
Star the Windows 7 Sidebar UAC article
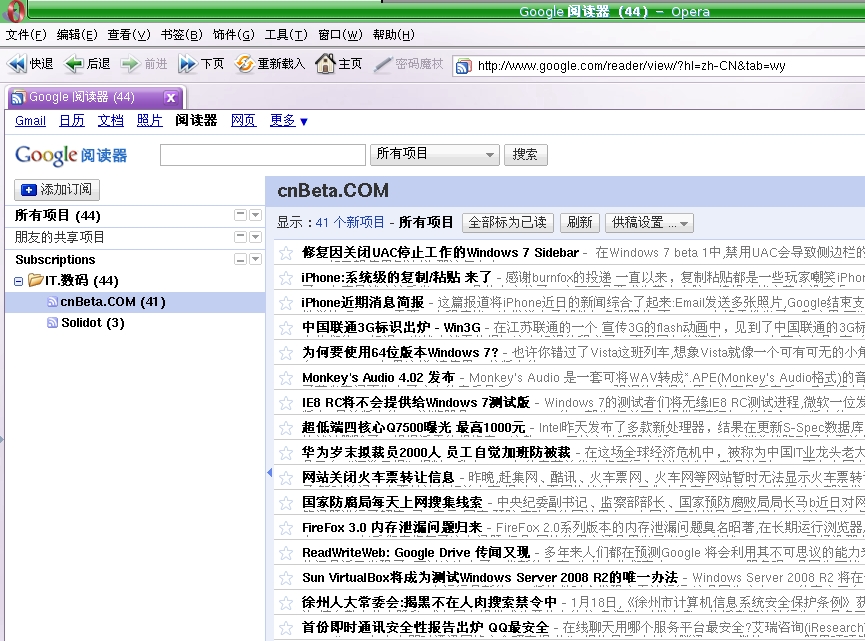[286, 253]
